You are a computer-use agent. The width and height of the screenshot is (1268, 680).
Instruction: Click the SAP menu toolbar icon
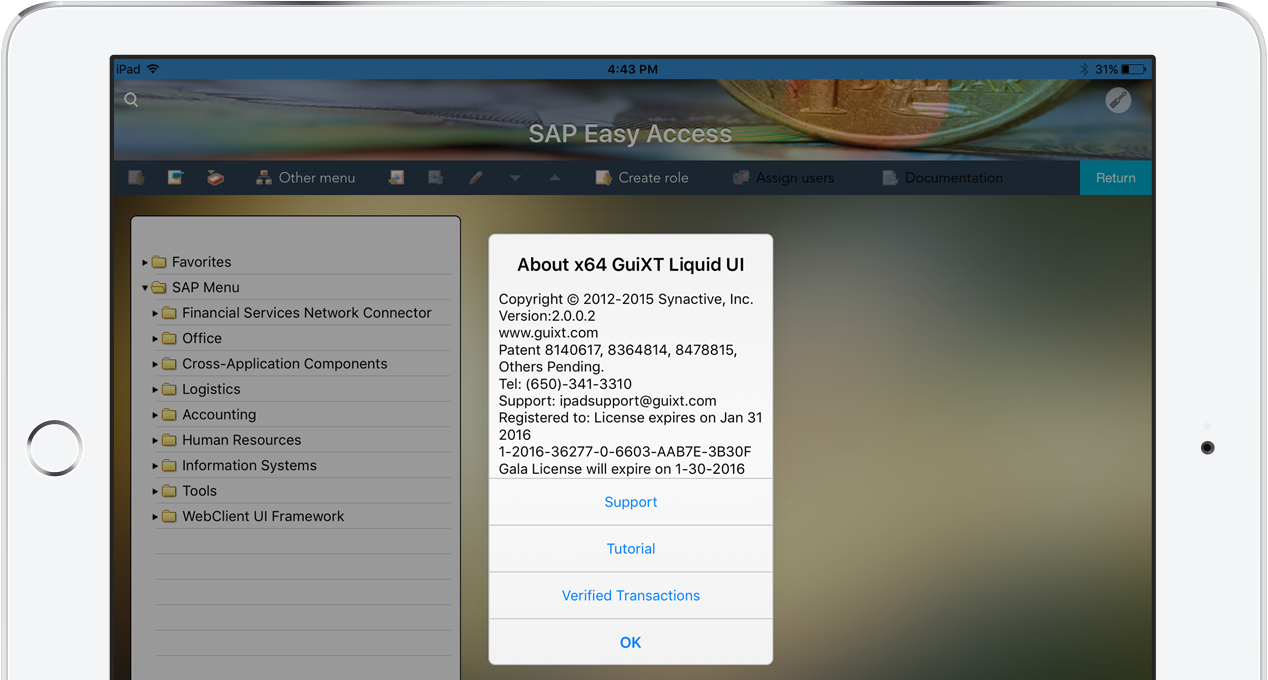pyautogui.click(x=176, y=178)
